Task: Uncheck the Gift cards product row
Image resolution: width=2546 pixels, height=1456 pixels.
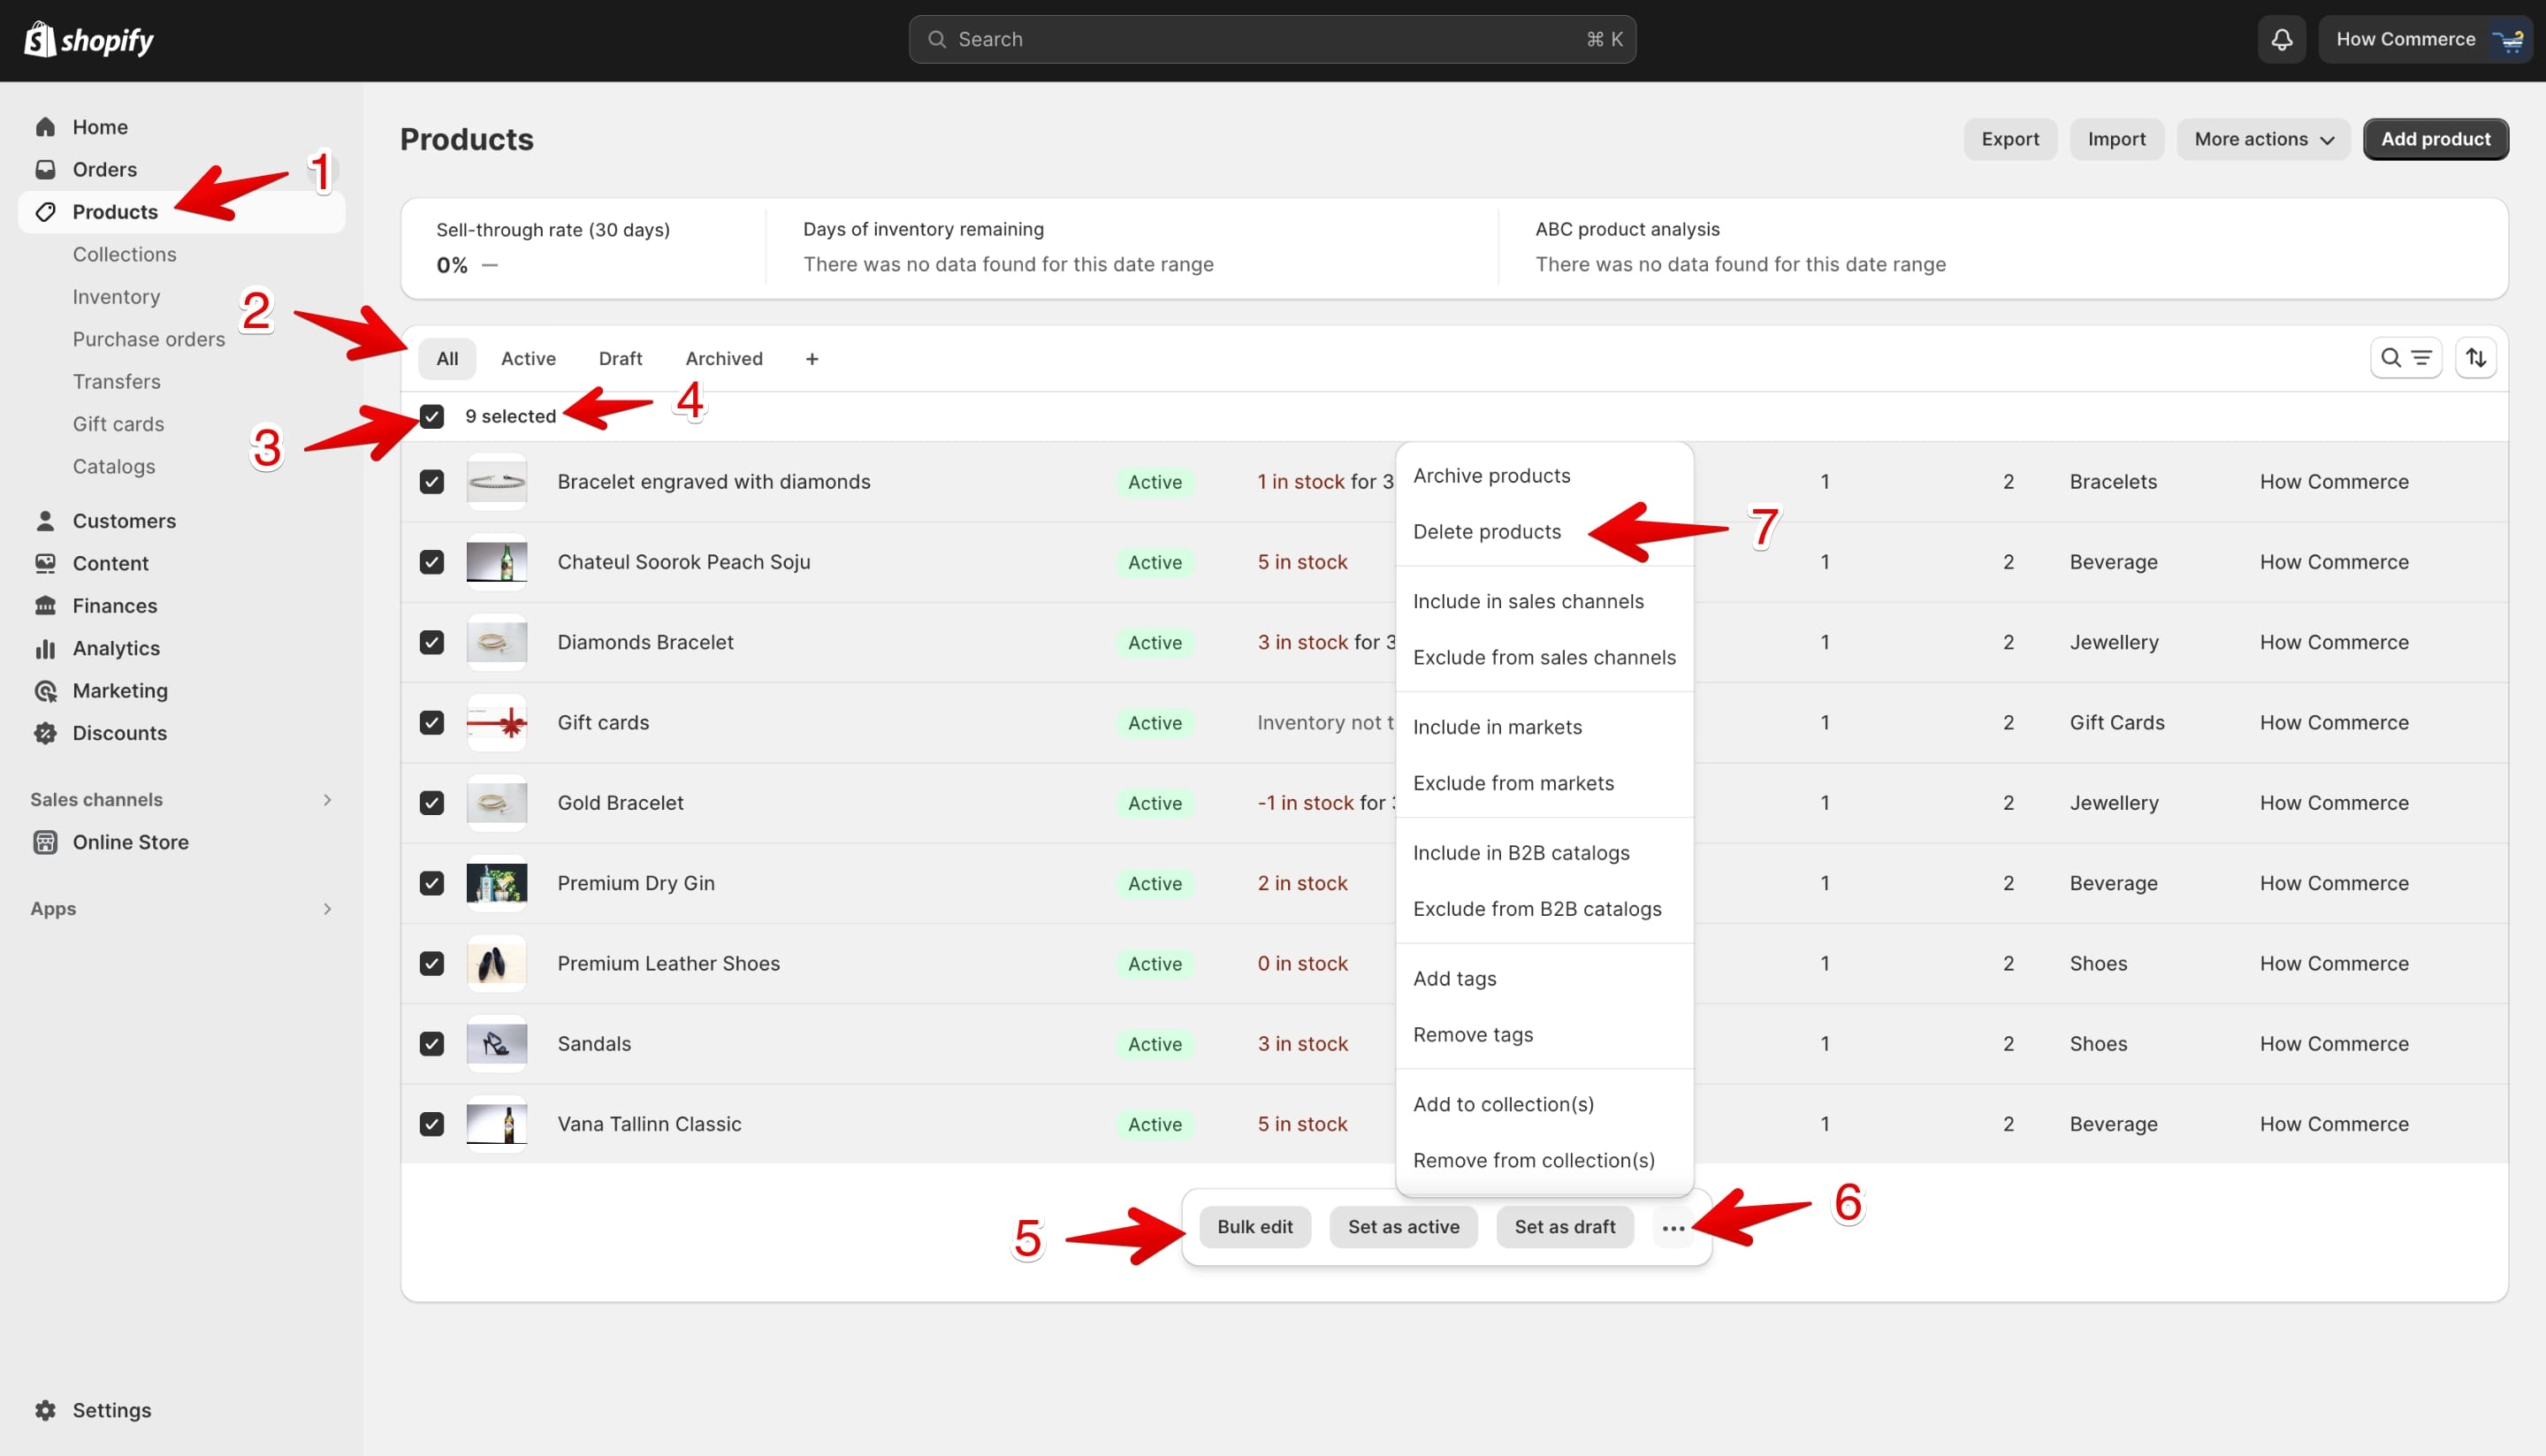Action: pos(431,723)
